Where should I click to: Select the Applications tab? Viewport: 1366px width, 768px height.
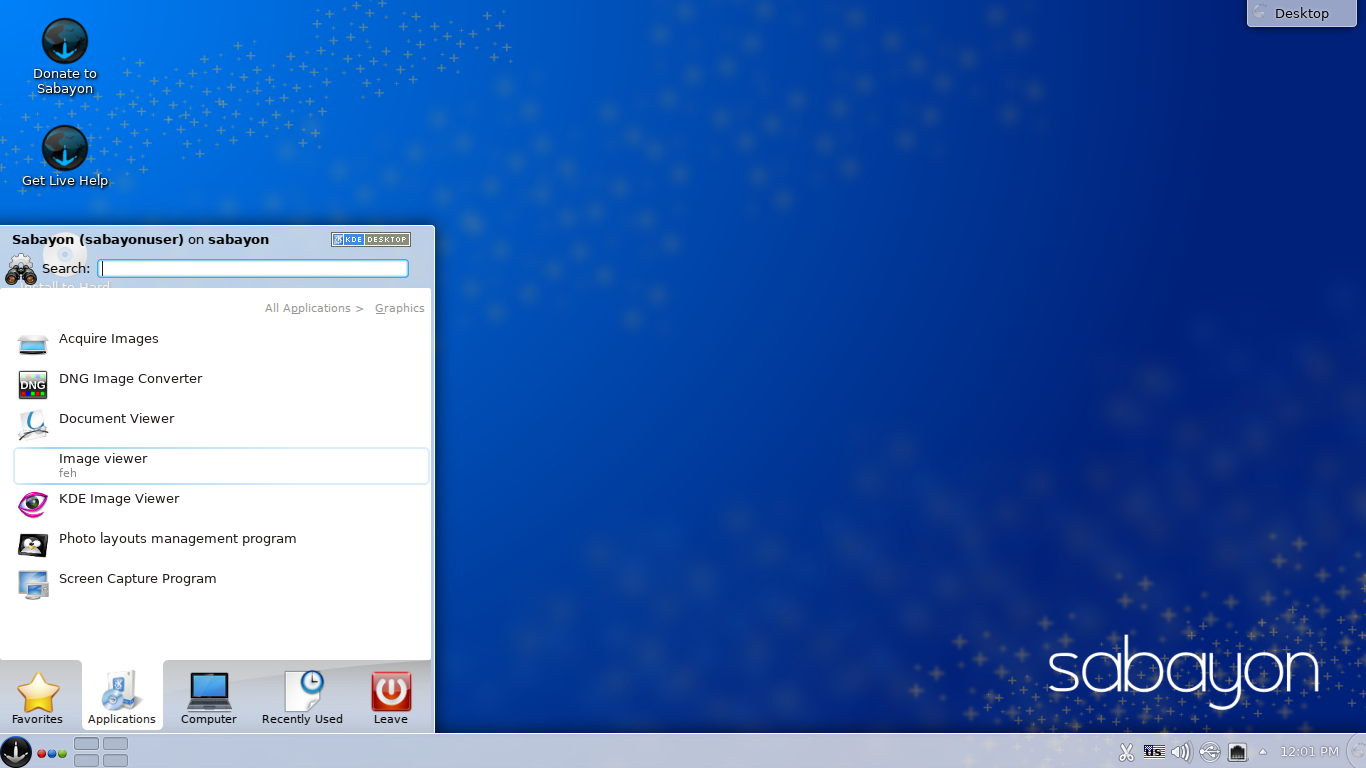coord(122,695)
